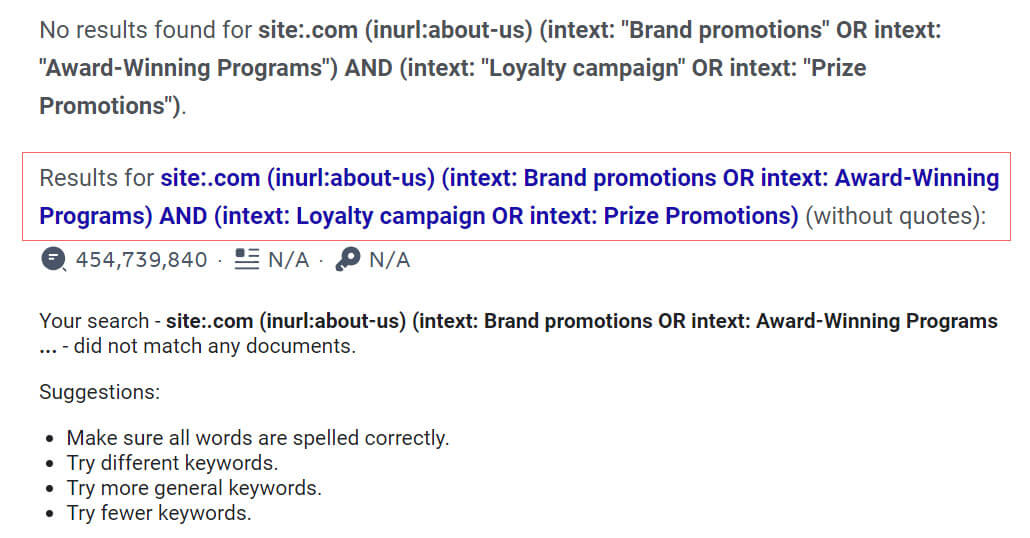Click the "Try different keywords" suggestion
The height and width of the screenshot is (538, 1030).
coord(172,463)
